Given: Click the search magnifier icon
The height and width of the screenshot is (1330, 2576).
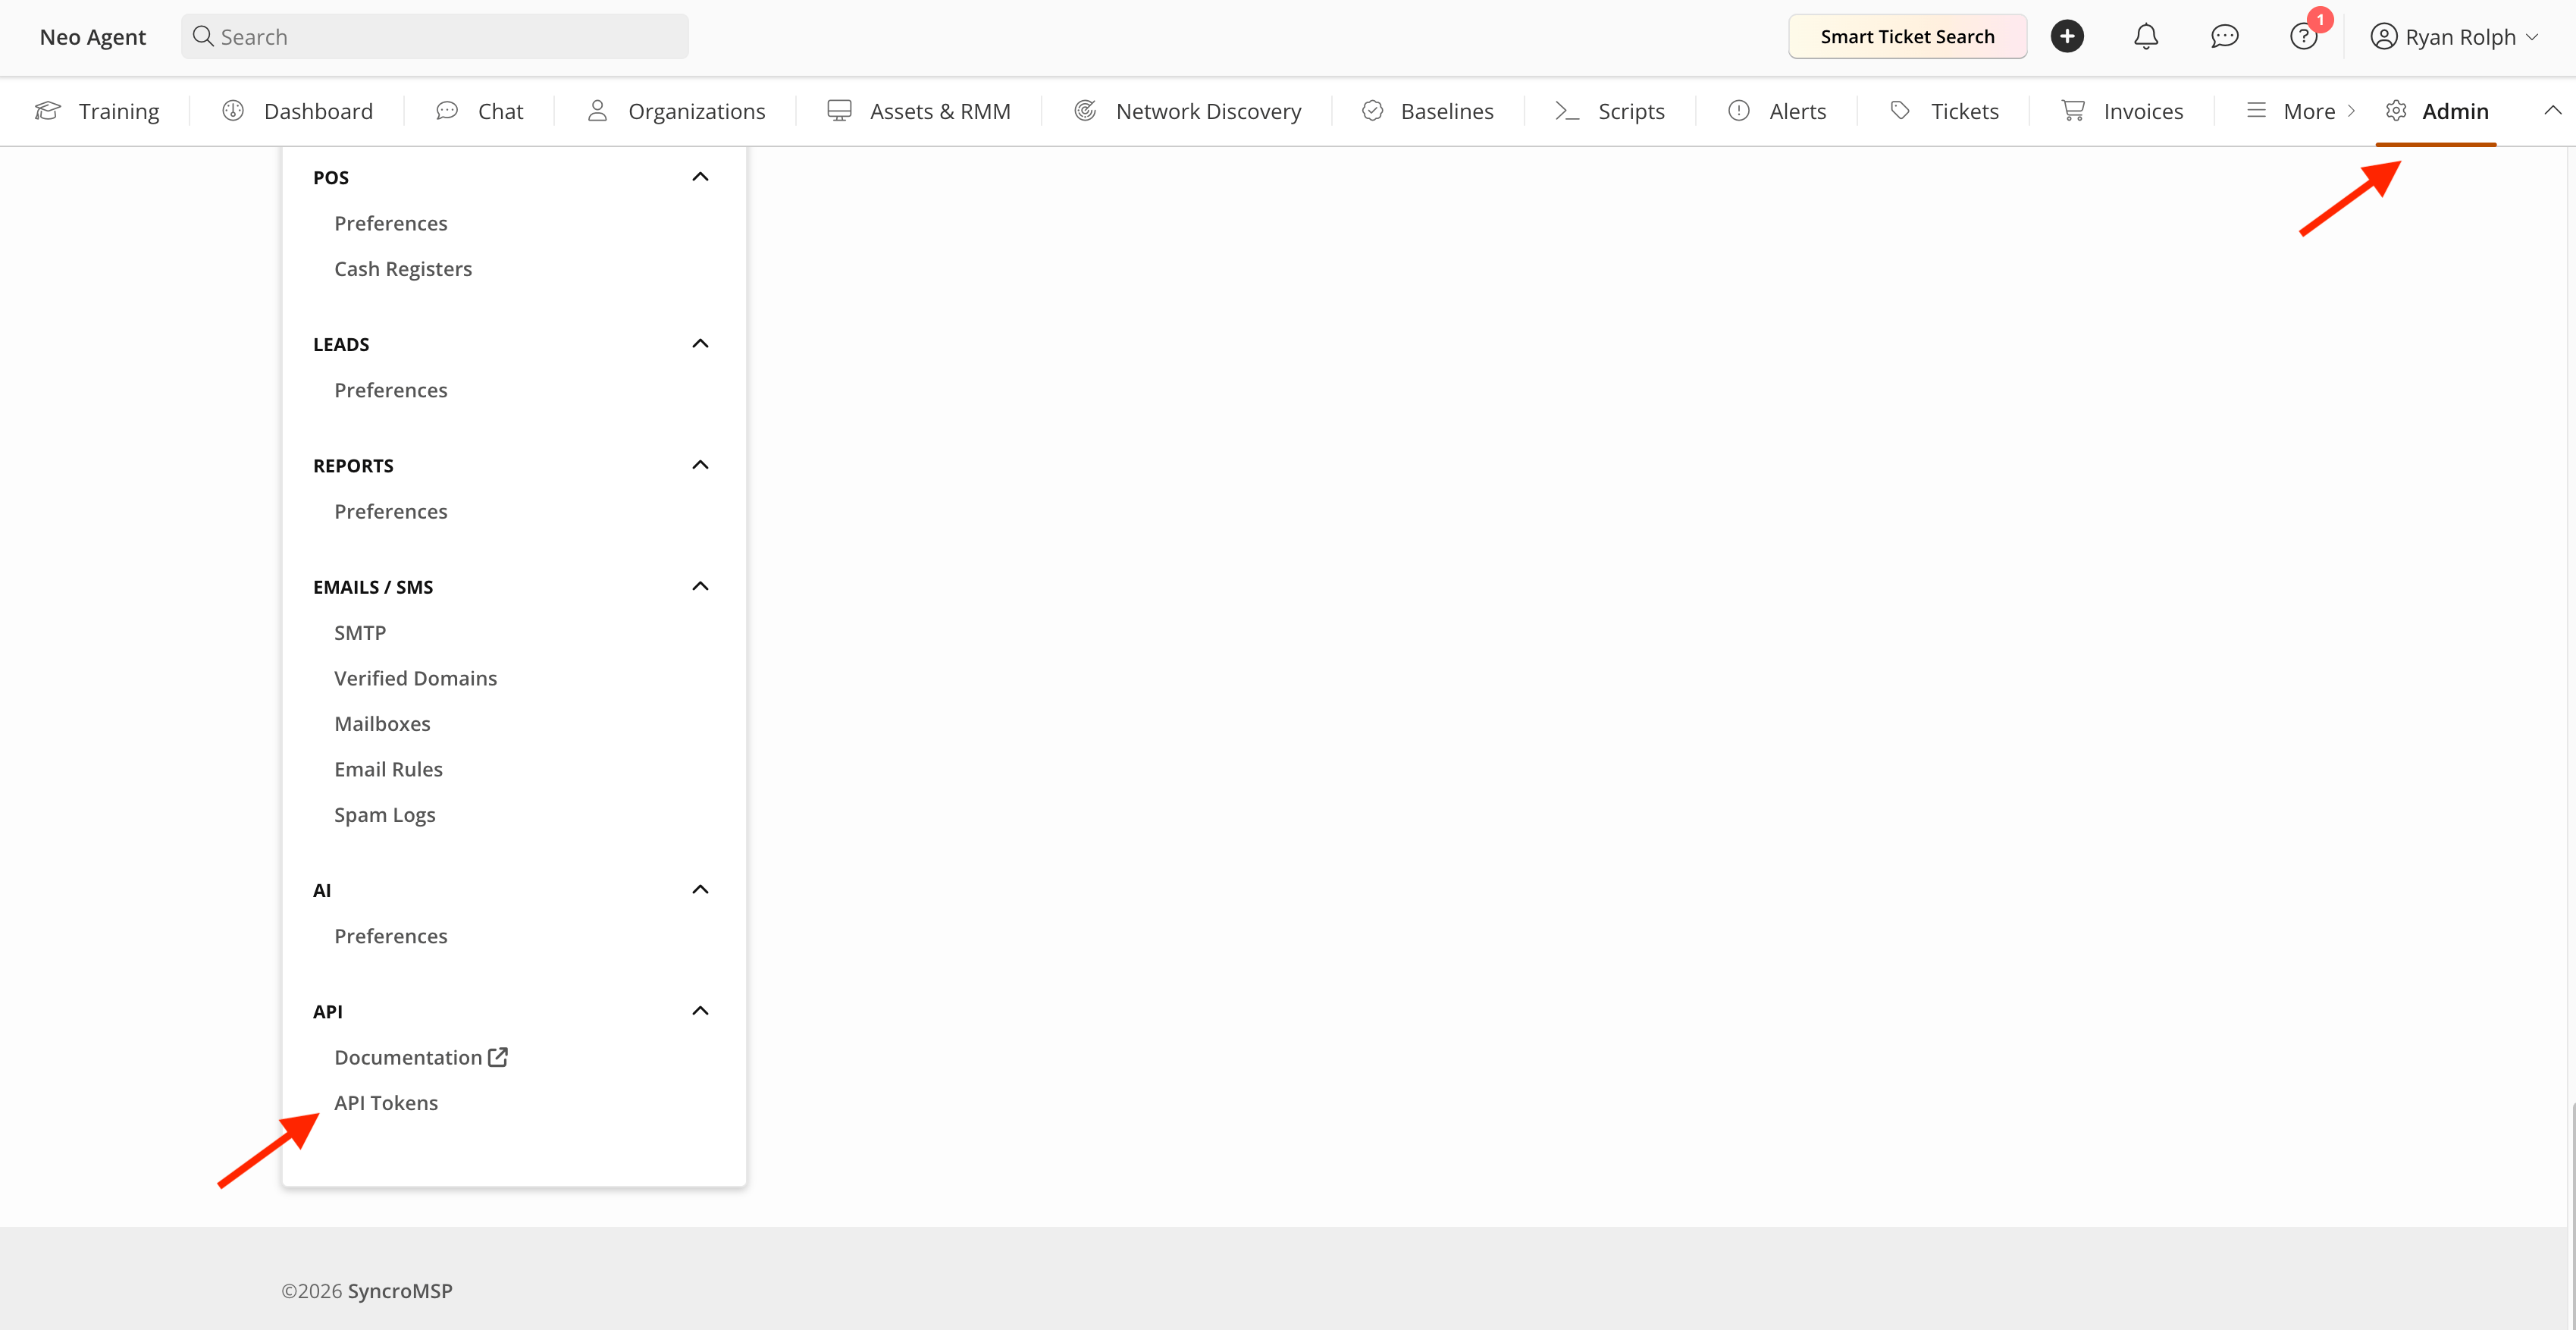Looking at the screenshot, I should coord(203,36).
